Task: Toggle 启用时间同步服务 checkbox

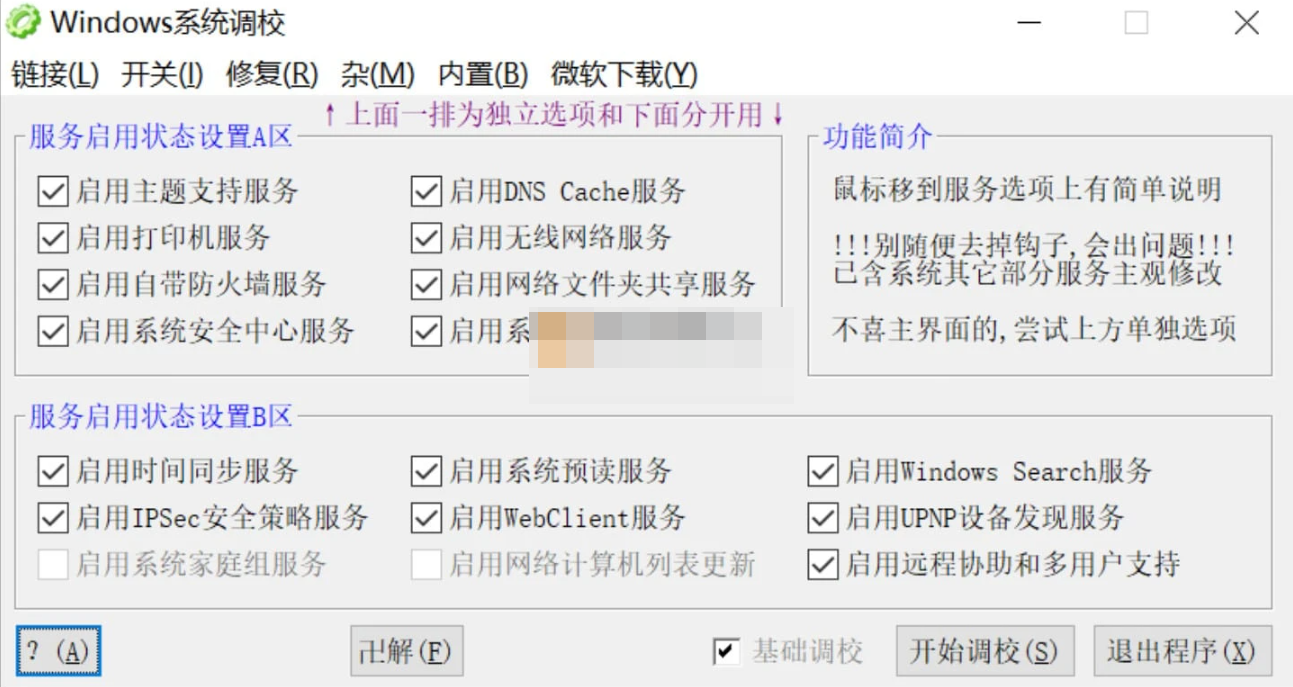Action: click(52, 471)
